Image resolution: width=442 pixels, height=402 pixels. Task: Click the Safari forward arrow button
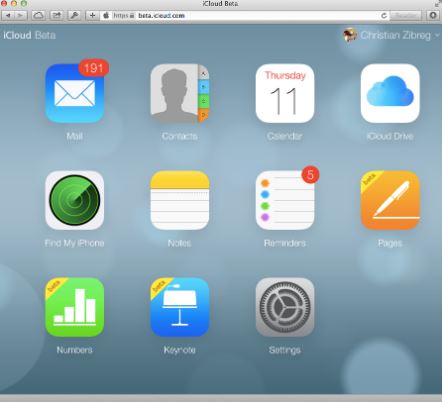tap(20, 15)
